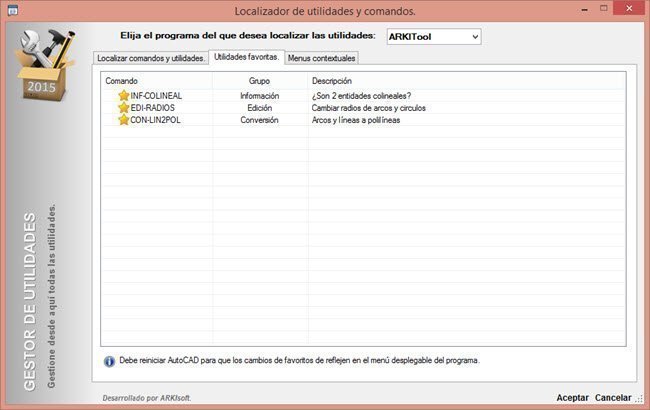Click the star icon beside EDI-RADIOS
This screenshot has width=650, height=410.
124,108
